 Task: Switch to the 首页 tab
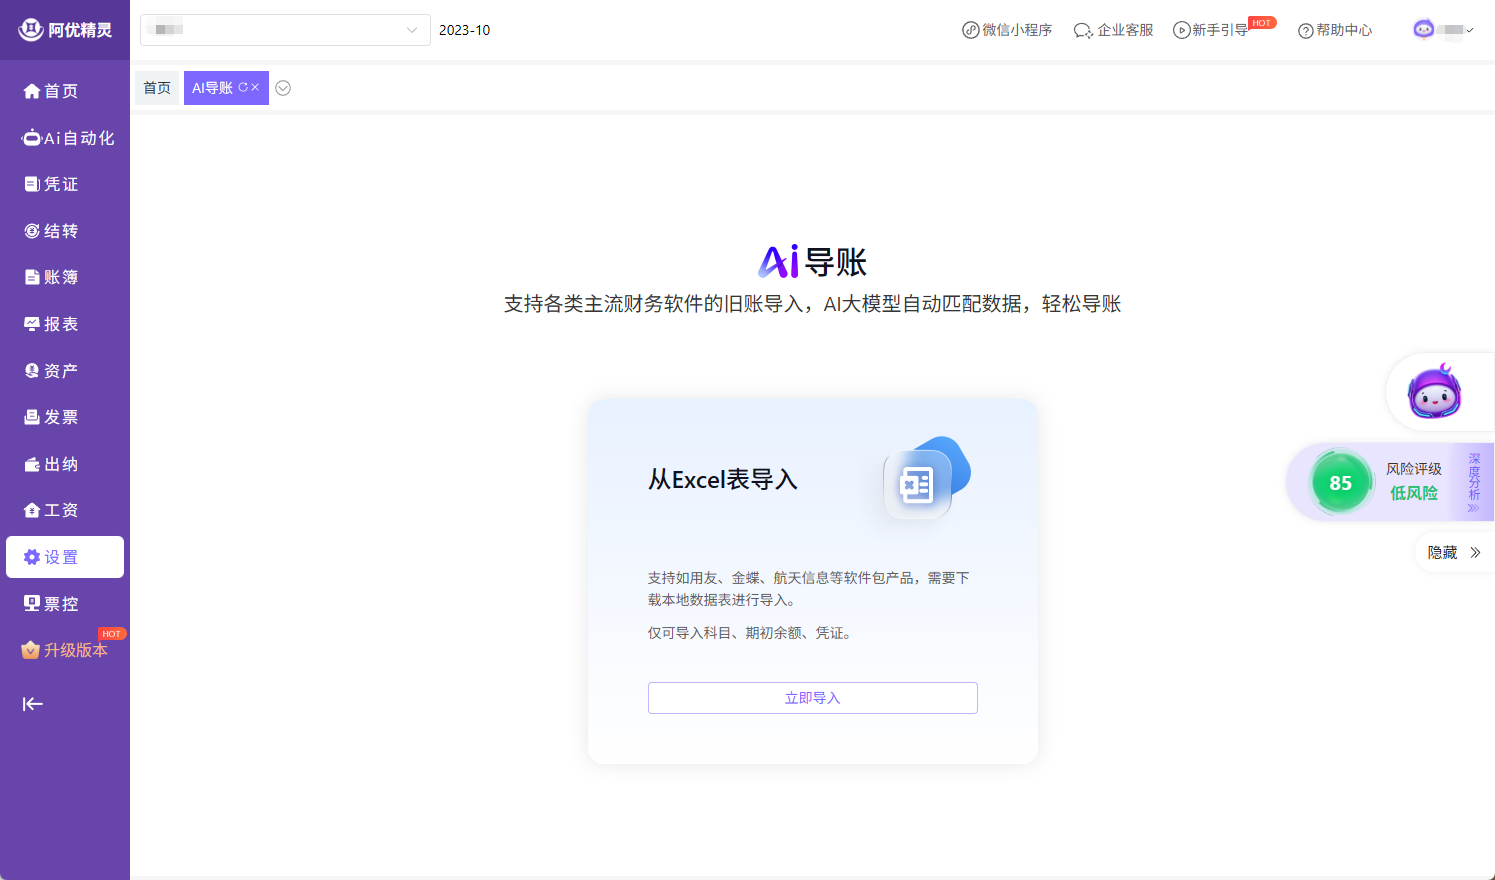tap(157, 88)
